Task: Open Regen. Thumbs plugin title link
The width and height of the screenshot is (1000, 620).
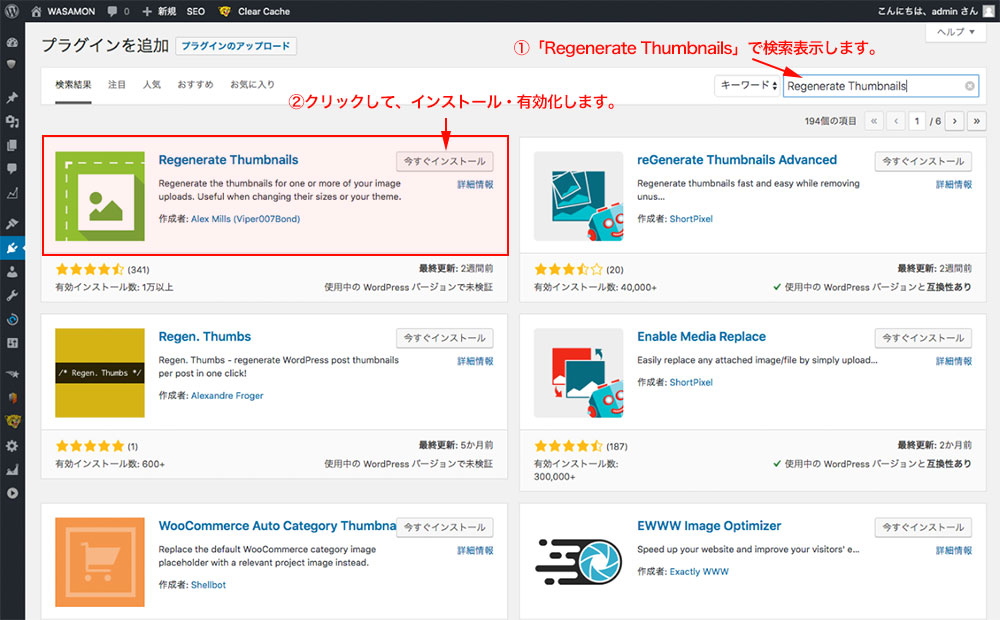Action: [x=205, y=337]
